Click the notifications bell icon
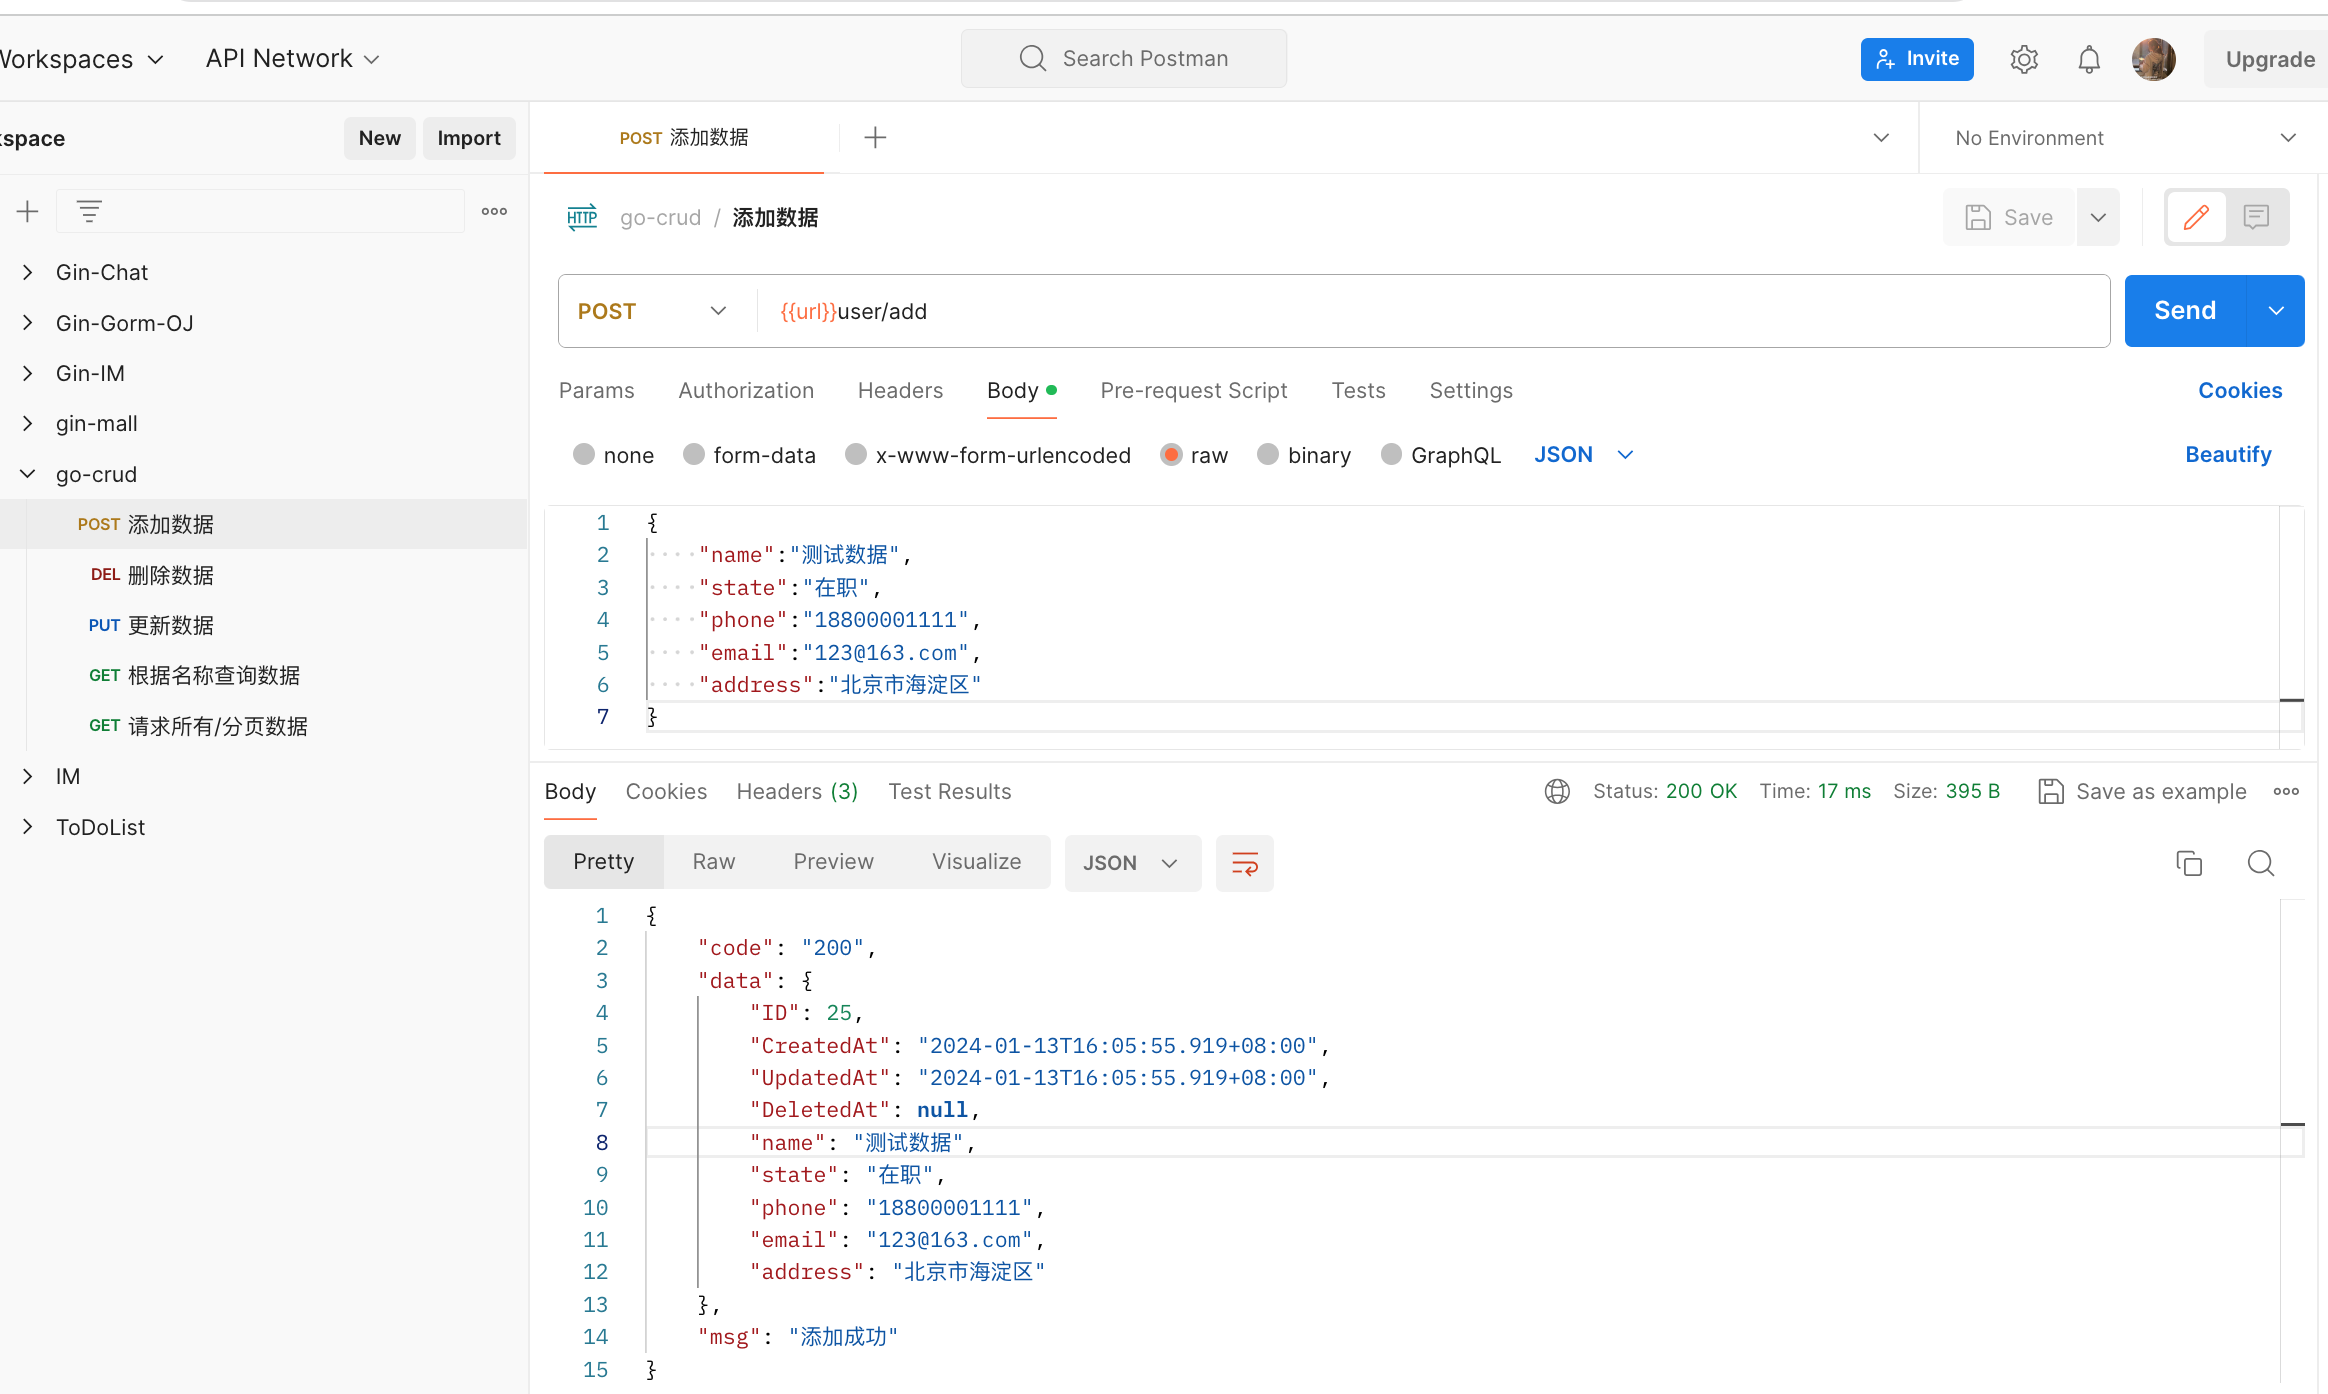 2089,59
